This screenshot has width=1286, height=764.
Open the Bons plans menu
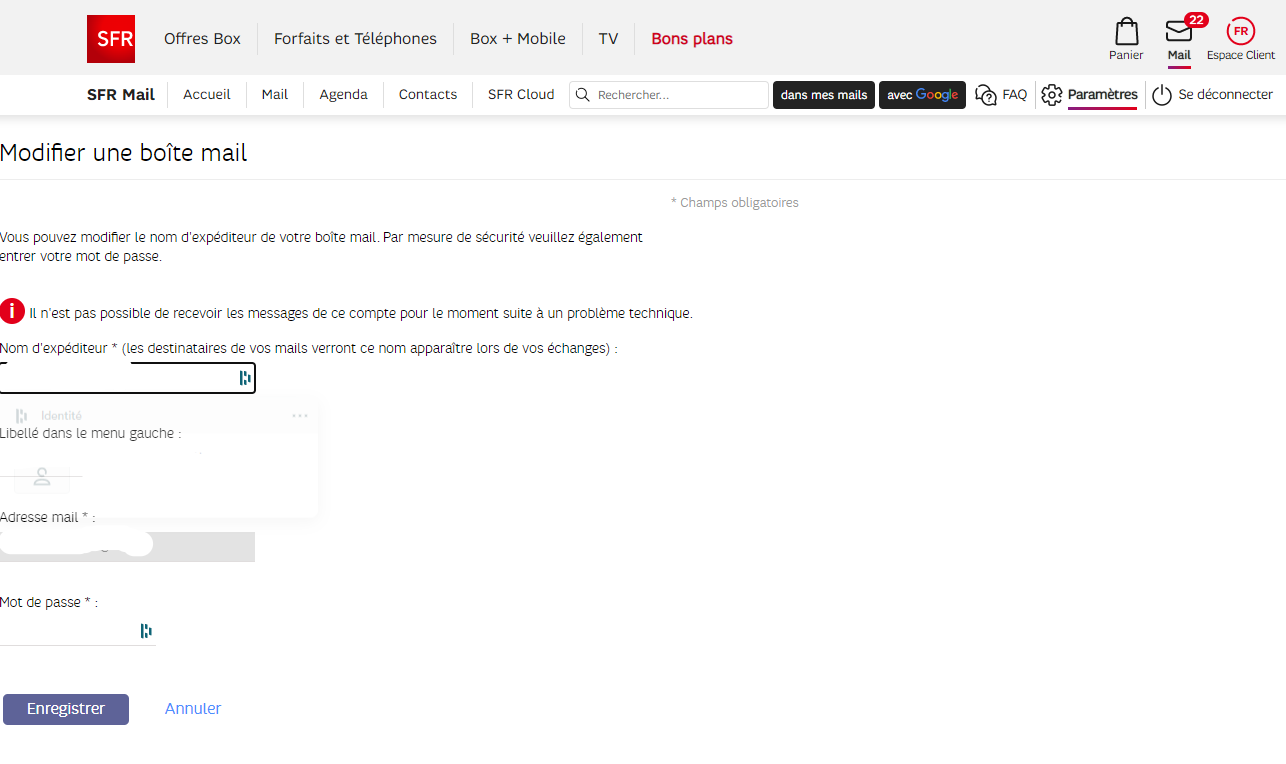691,39
